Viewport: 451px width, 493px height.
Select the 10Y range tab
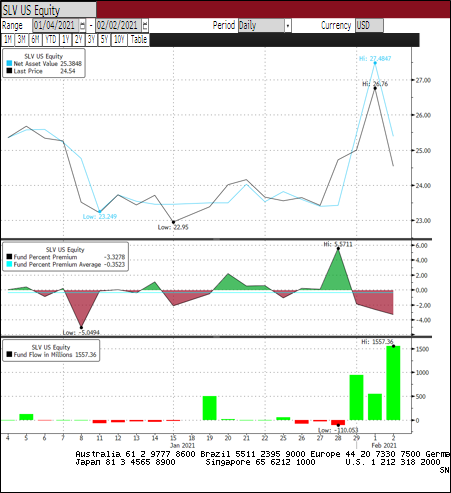point(119,40)
